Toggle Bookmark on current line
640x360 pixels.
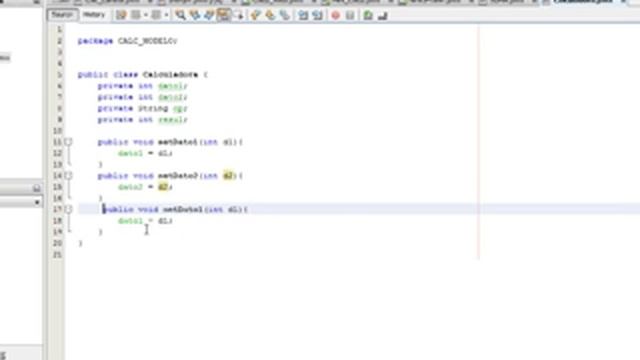285,16
